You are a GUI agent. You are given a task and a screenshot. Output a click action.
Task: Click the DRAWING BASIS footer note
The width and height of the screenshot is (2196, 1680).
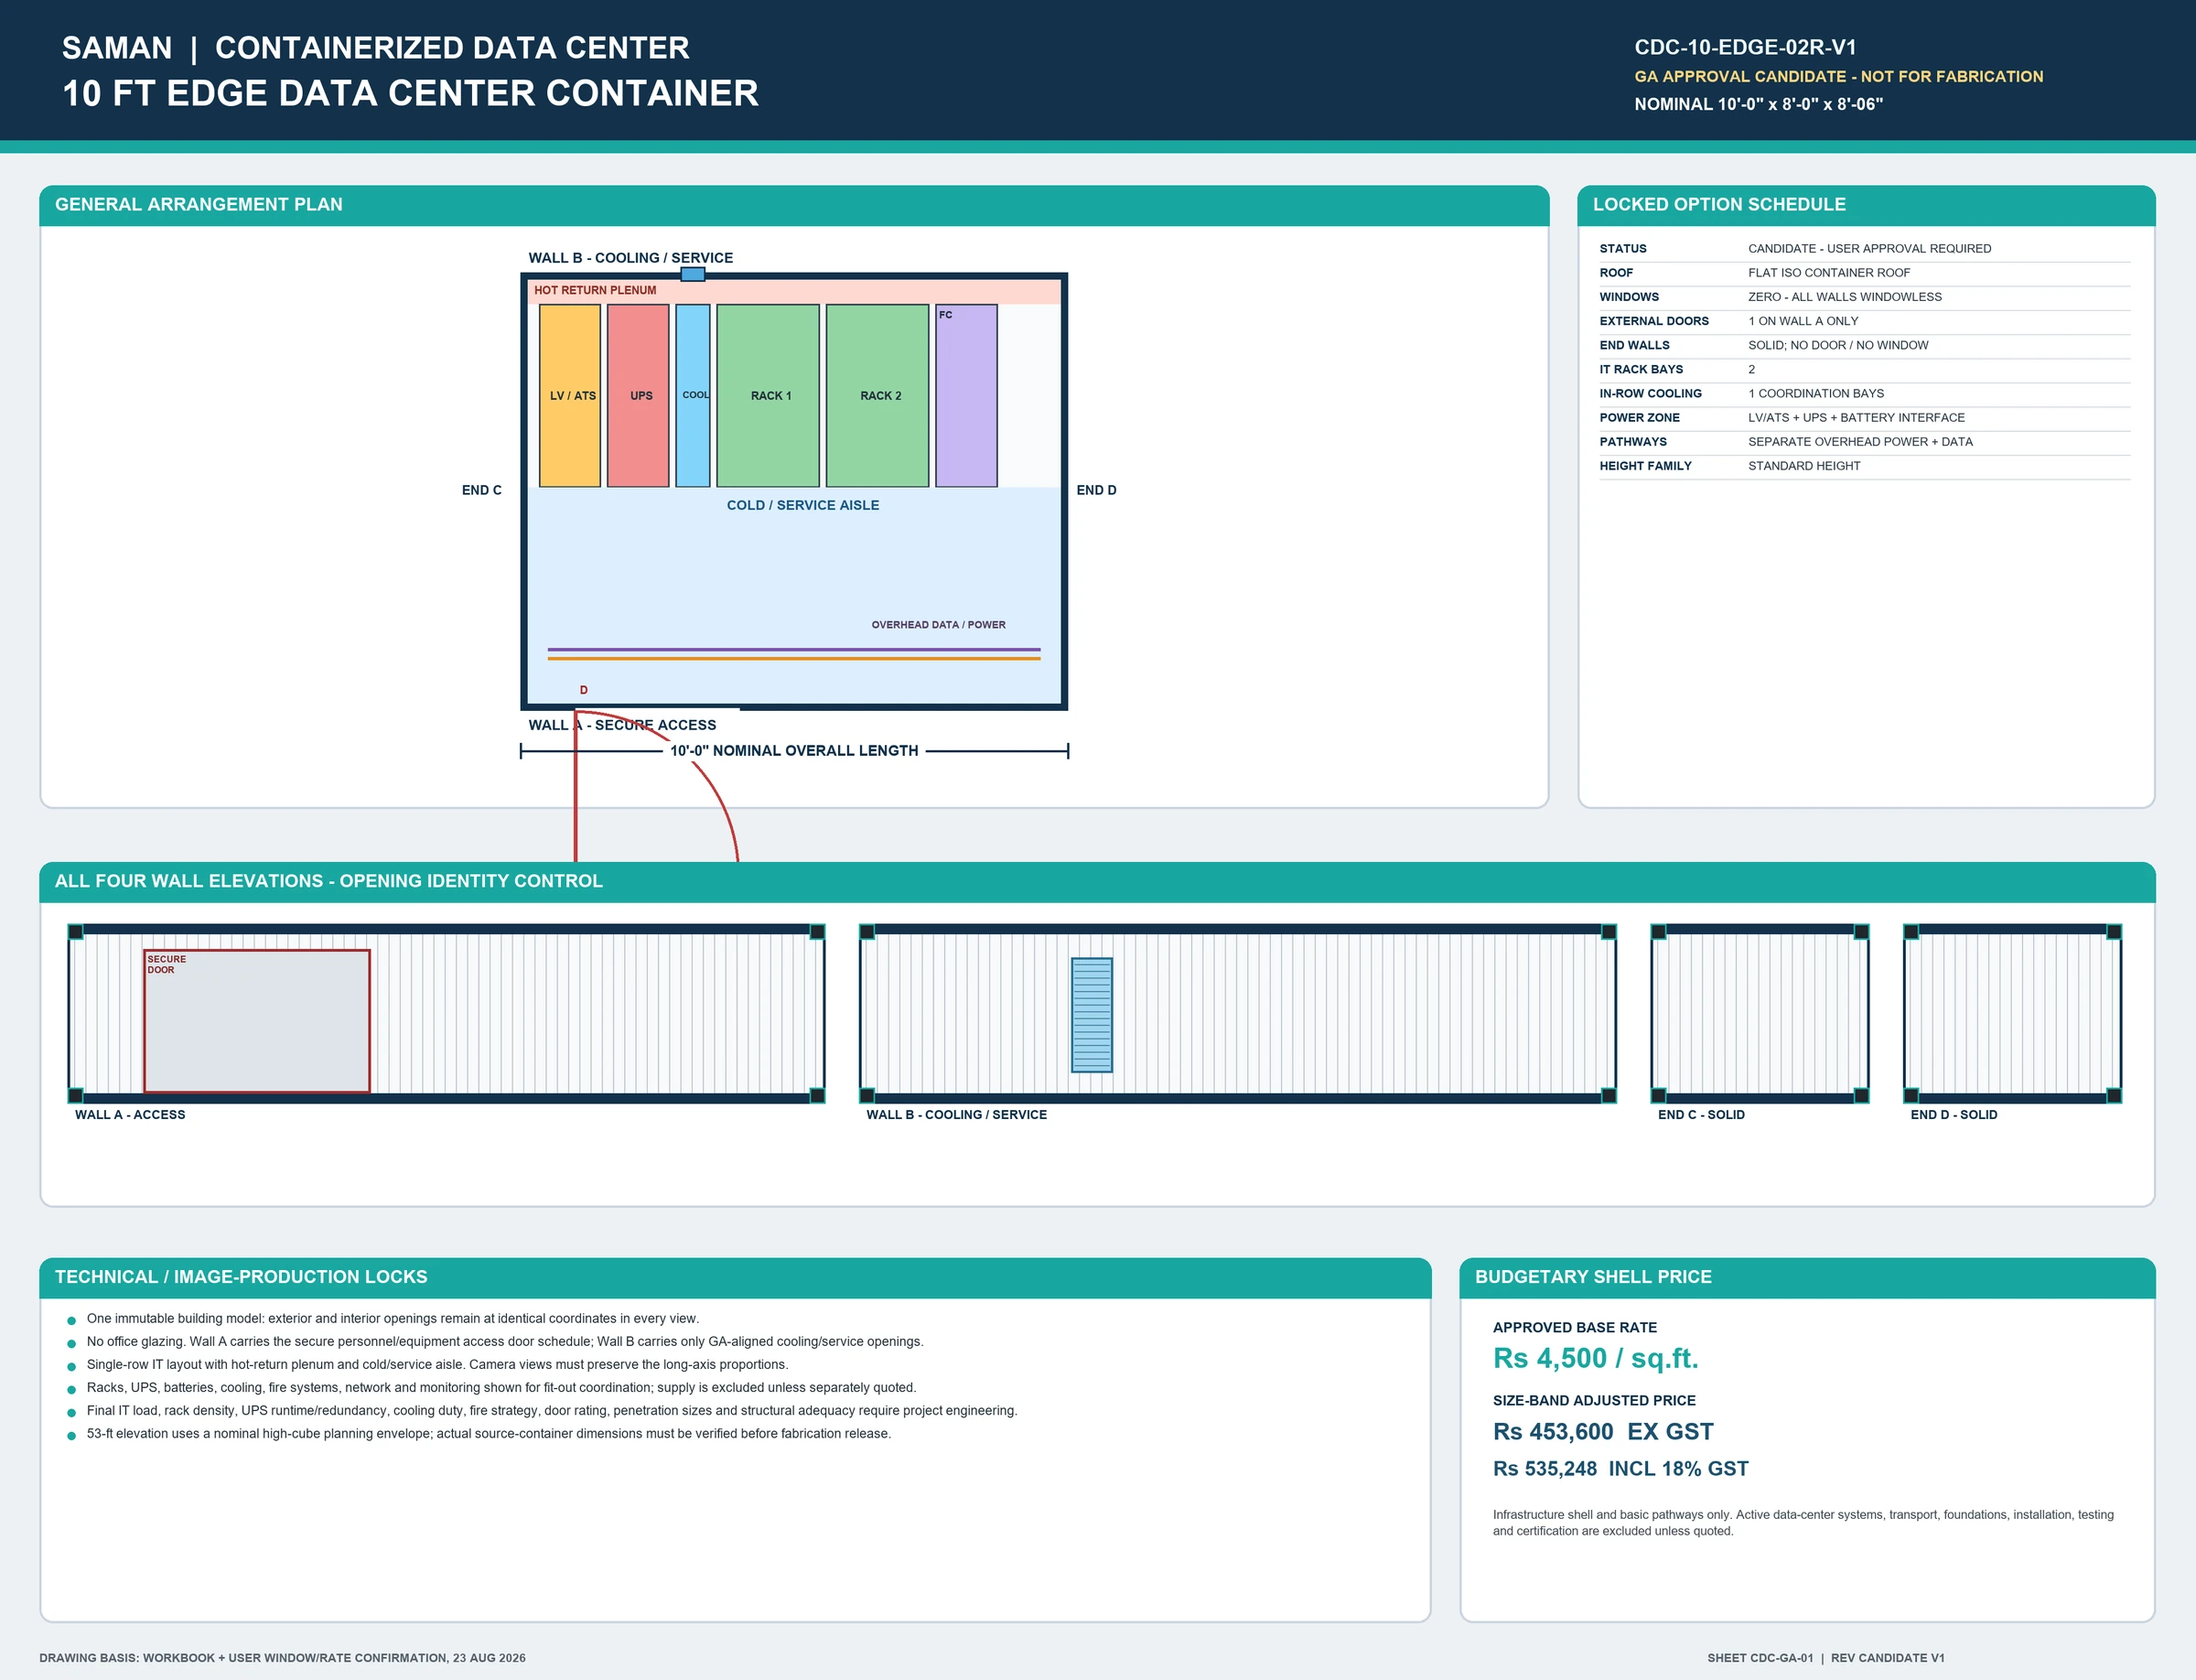pos(282,1658)
